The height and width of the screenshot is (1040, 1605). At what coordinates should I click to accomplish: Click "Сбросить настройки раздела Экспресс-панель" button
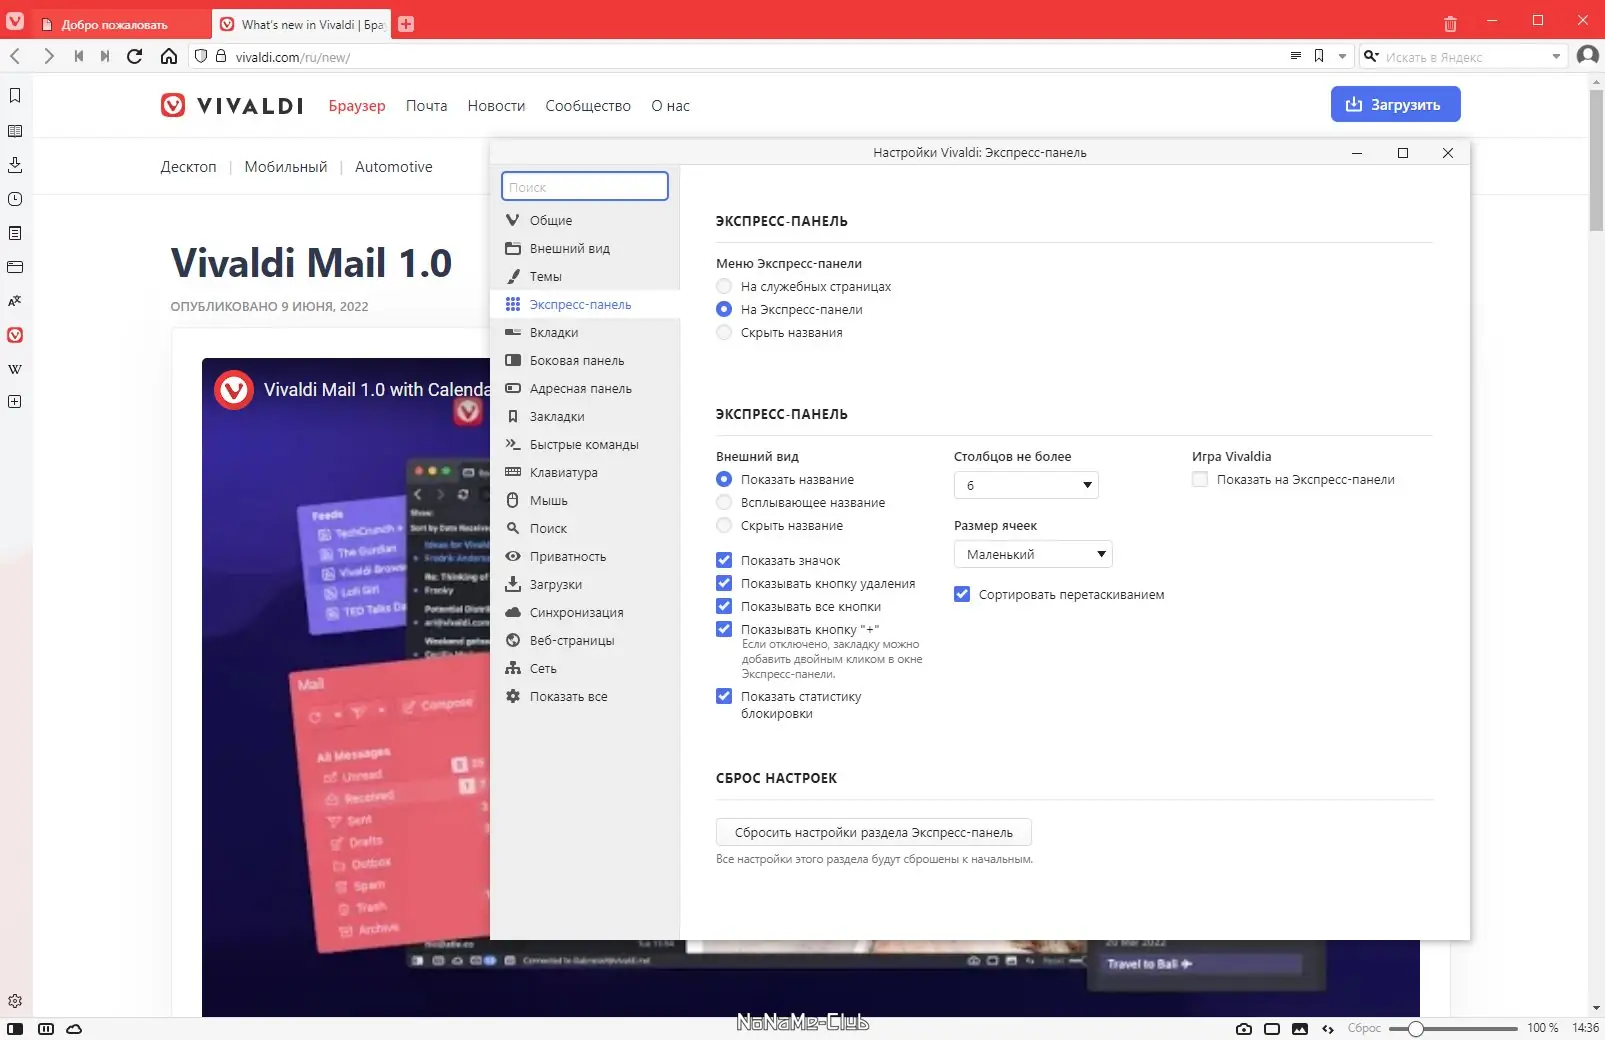[874, 832]
